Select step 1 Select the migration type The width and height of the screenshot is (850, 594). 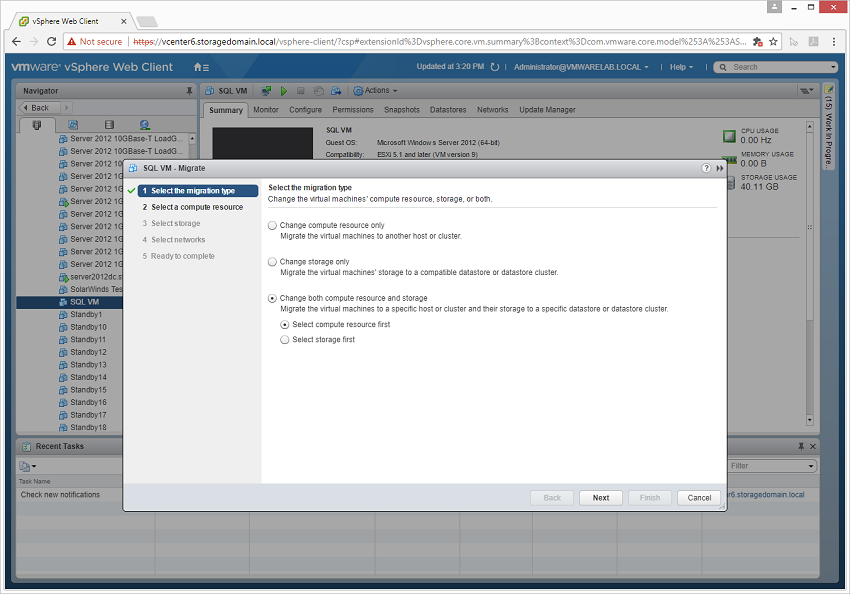pos(198,191)
